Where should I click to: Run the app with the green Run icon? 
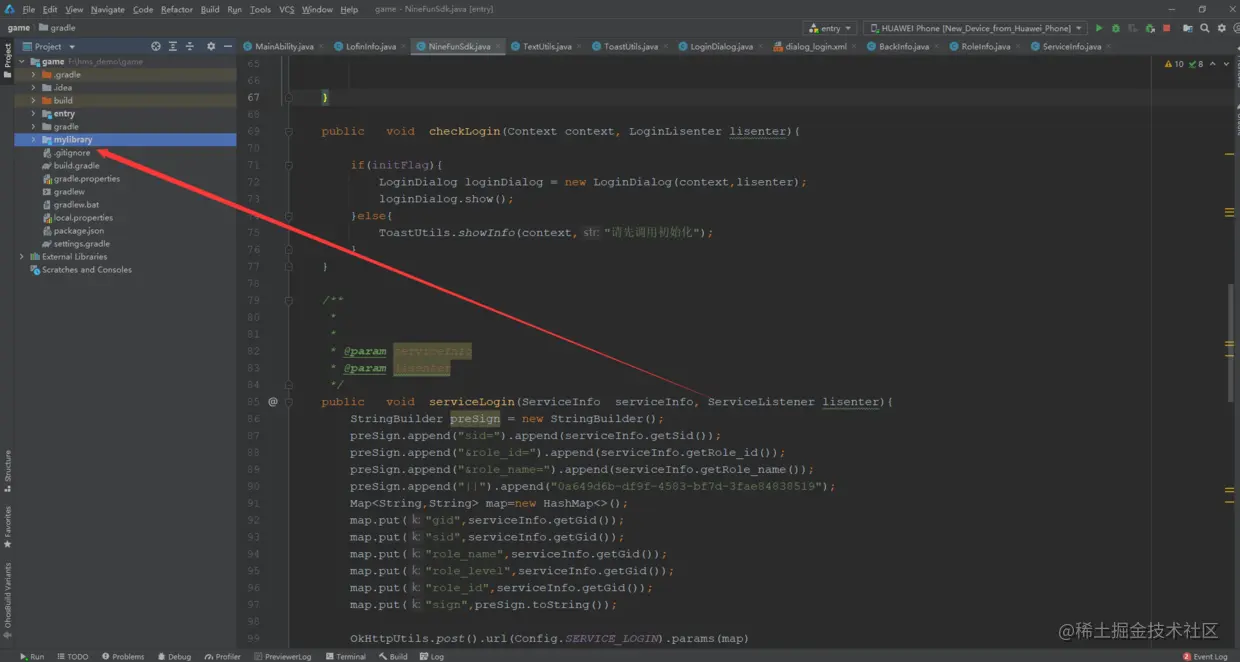point(1099,28)
